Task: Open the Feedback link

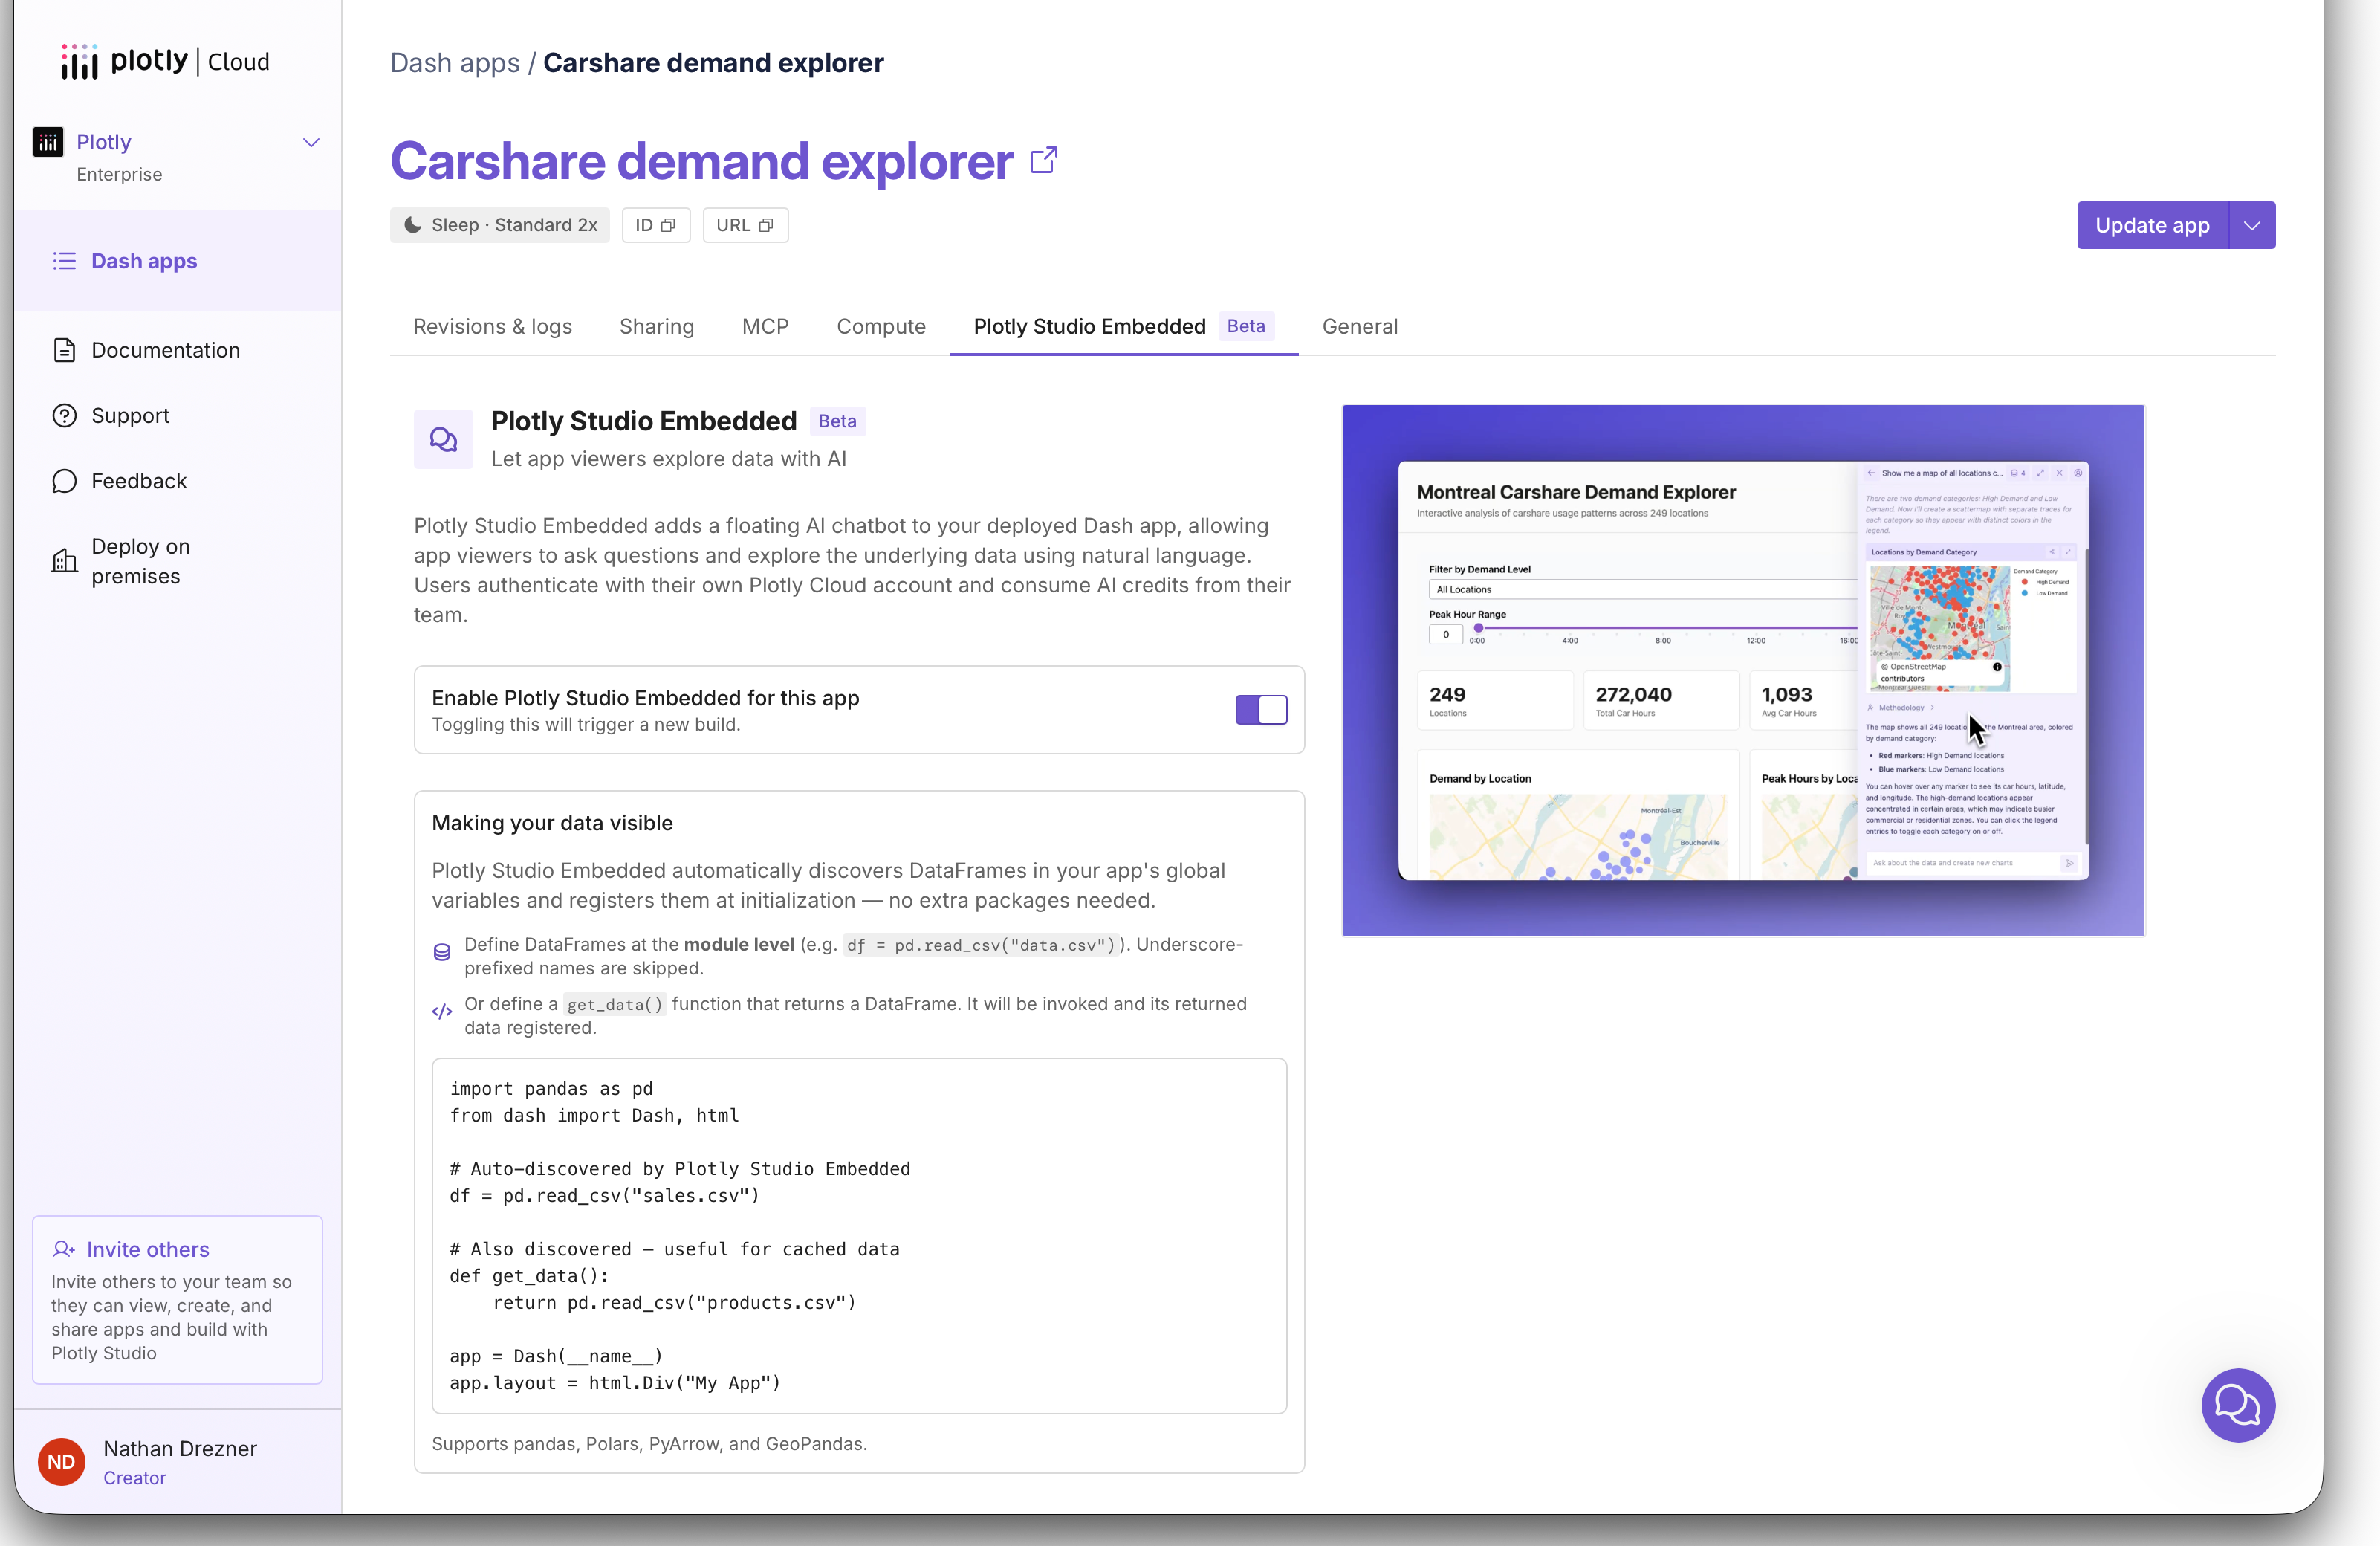Action: (139, 481)
